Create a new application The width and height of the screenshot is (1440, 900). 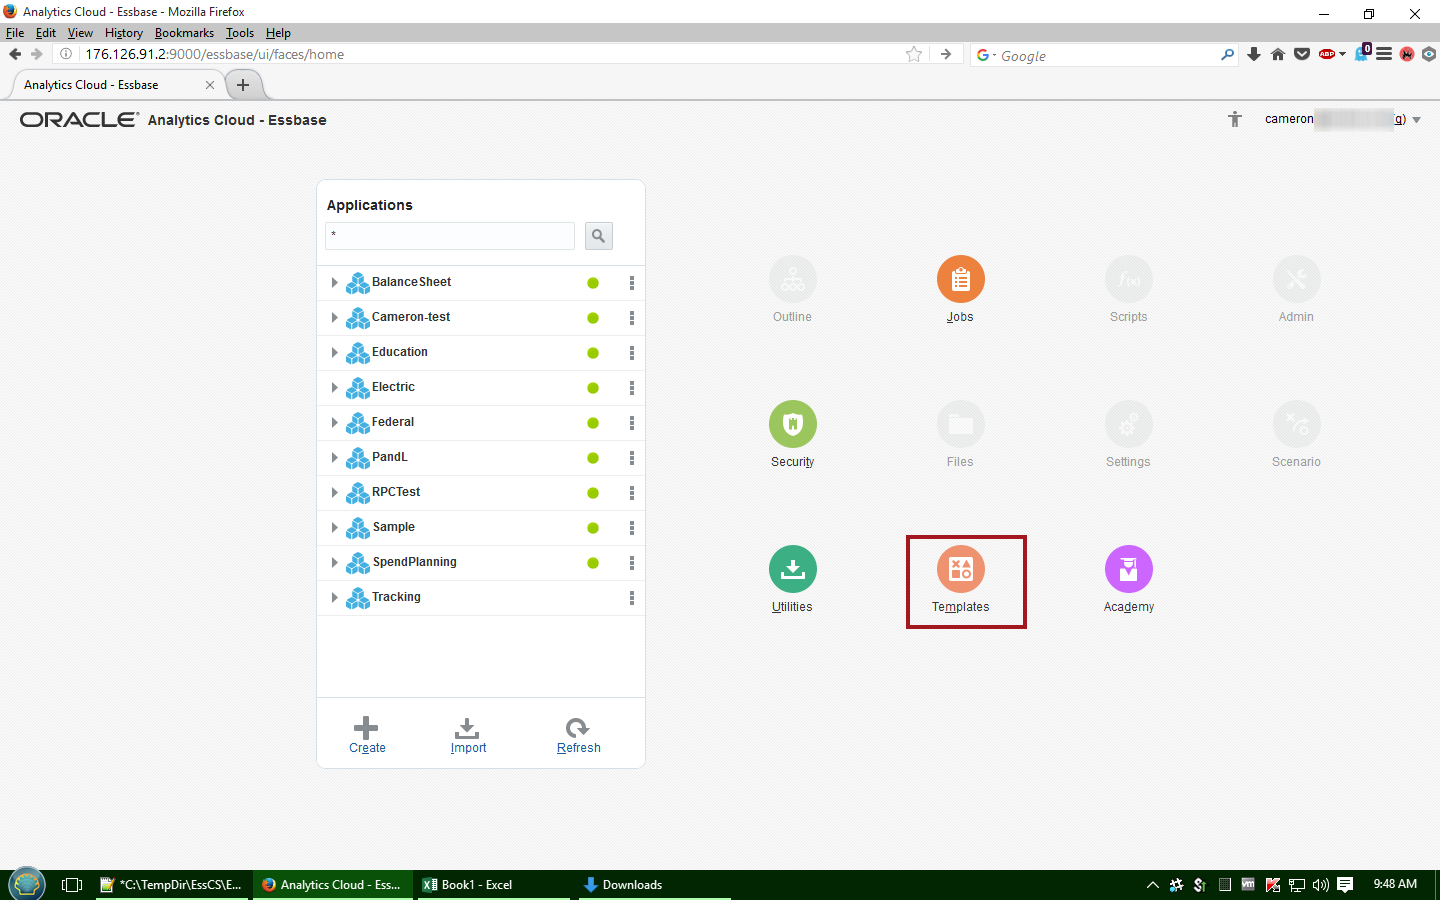[x=367, y=735]
